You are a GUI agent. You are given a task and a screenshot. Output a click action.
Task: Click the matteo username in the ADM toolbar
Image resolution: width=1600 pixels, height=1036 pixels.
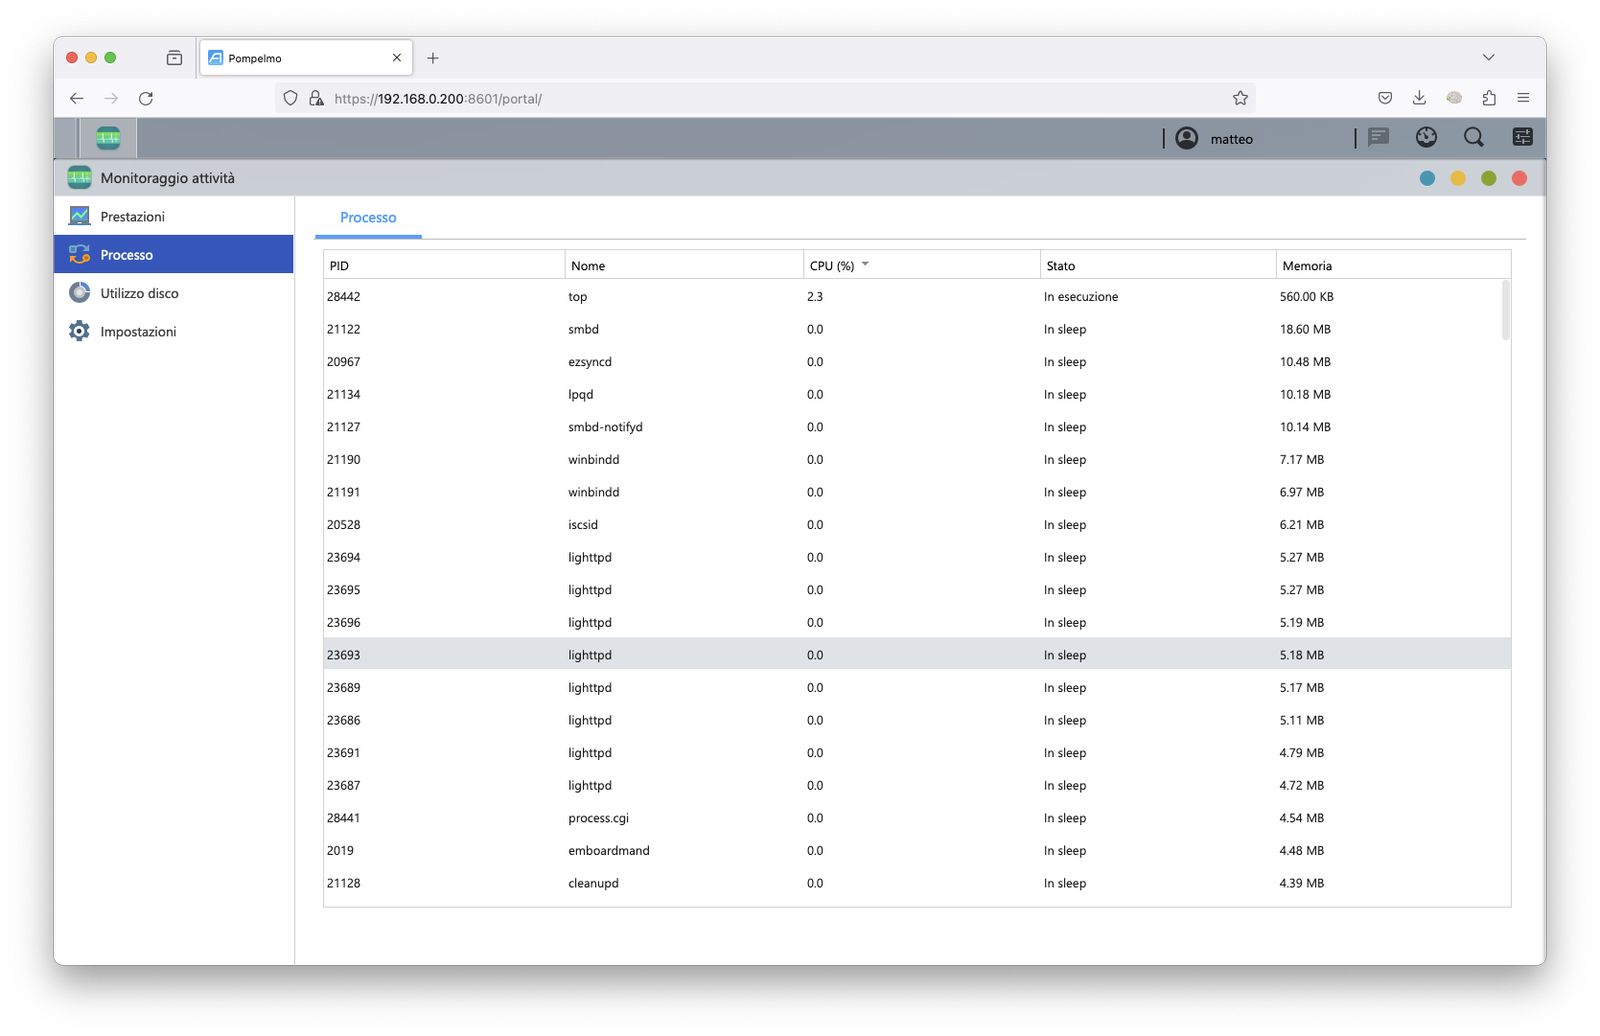click(x=1231, y=139)
